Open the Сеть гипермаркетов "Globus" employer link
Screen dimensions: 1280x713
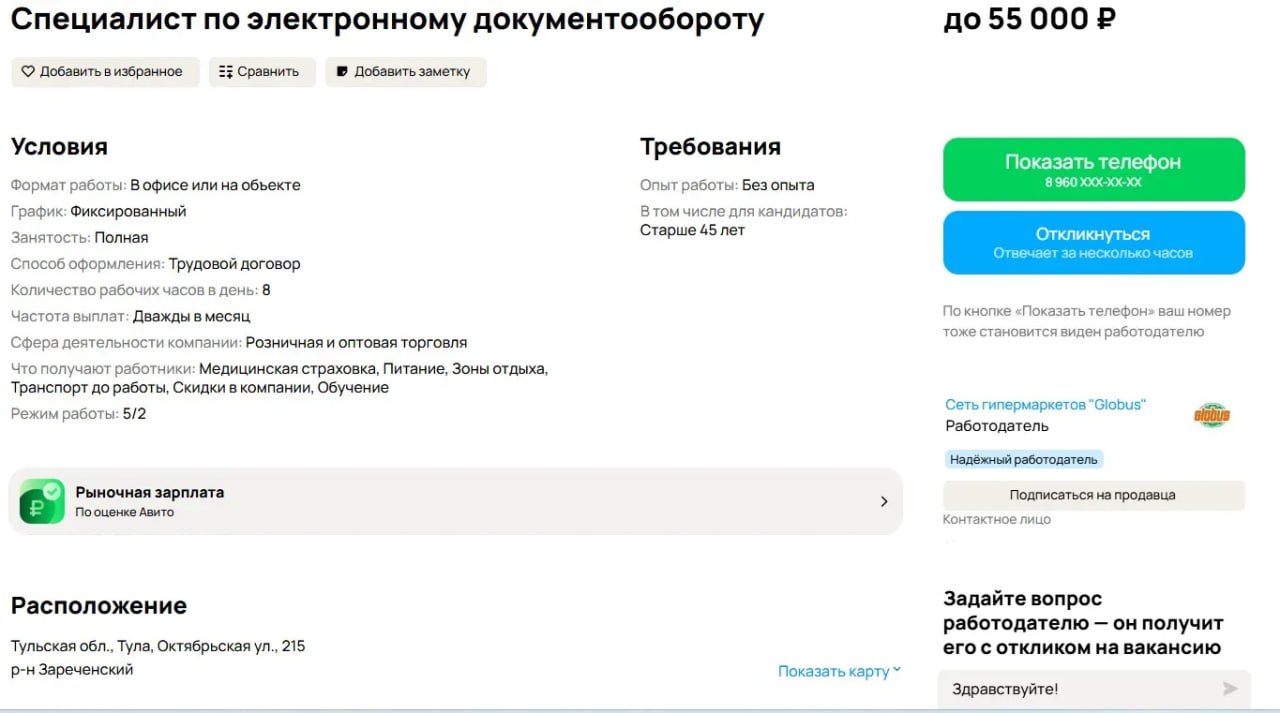pos(1045,405)
